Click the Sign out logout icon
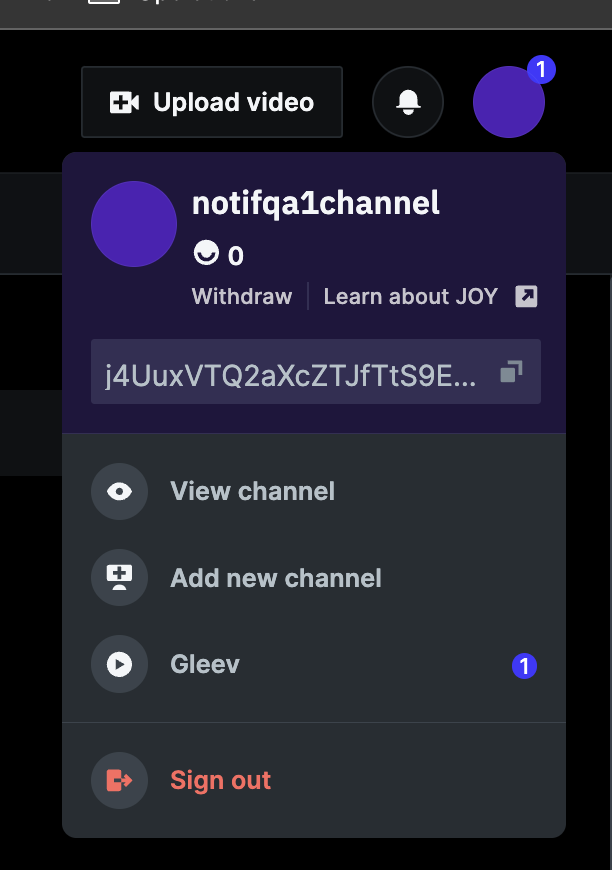The image size is (612, 870). [x=119, y=780]
